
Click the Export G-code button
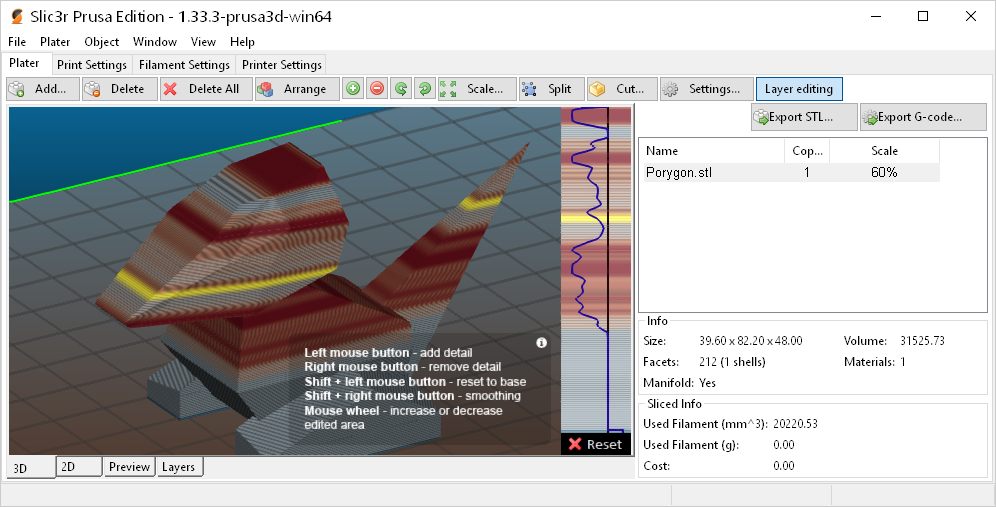point(922,117)
